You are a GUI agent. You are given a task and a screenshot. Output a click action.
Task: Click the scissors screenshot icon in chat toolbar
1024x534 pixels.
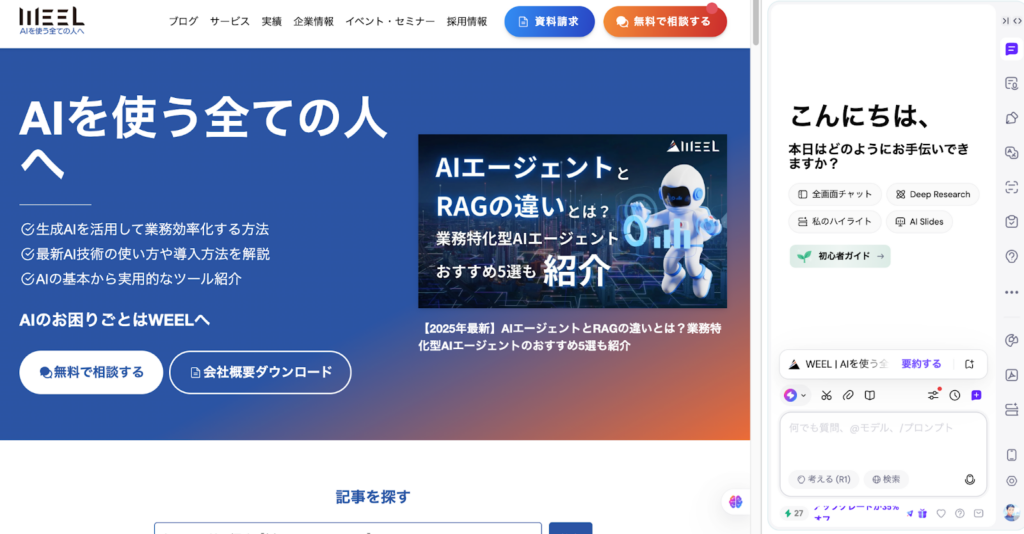click(826, 395)
